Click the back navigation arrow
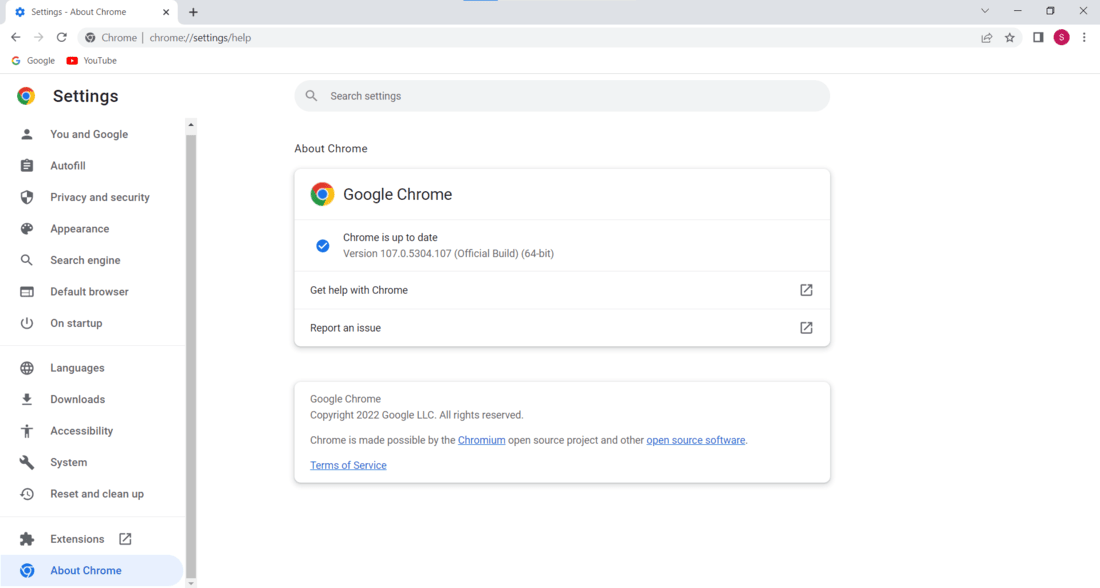Viewport: 1100px width, 588px height. pos(16,38)
